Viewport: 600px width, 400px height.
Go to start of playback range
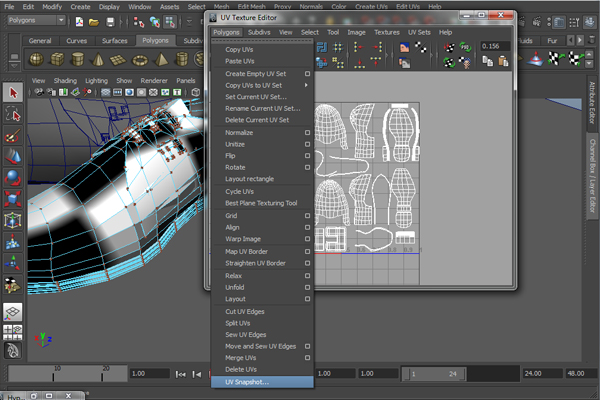[x=180, y=374]
